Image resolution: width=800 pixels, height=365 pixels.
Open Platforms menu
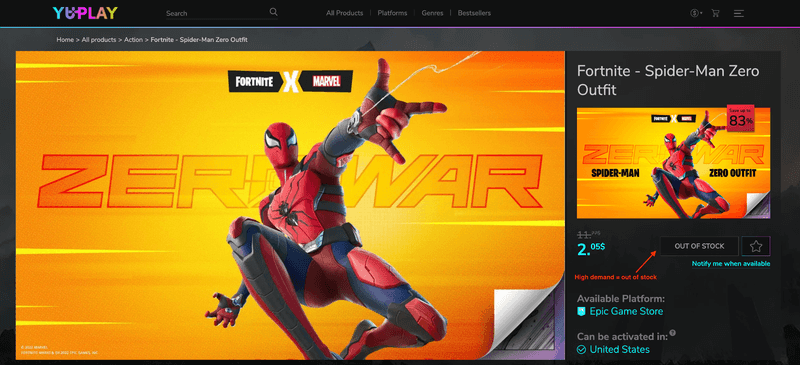[392, 13]
